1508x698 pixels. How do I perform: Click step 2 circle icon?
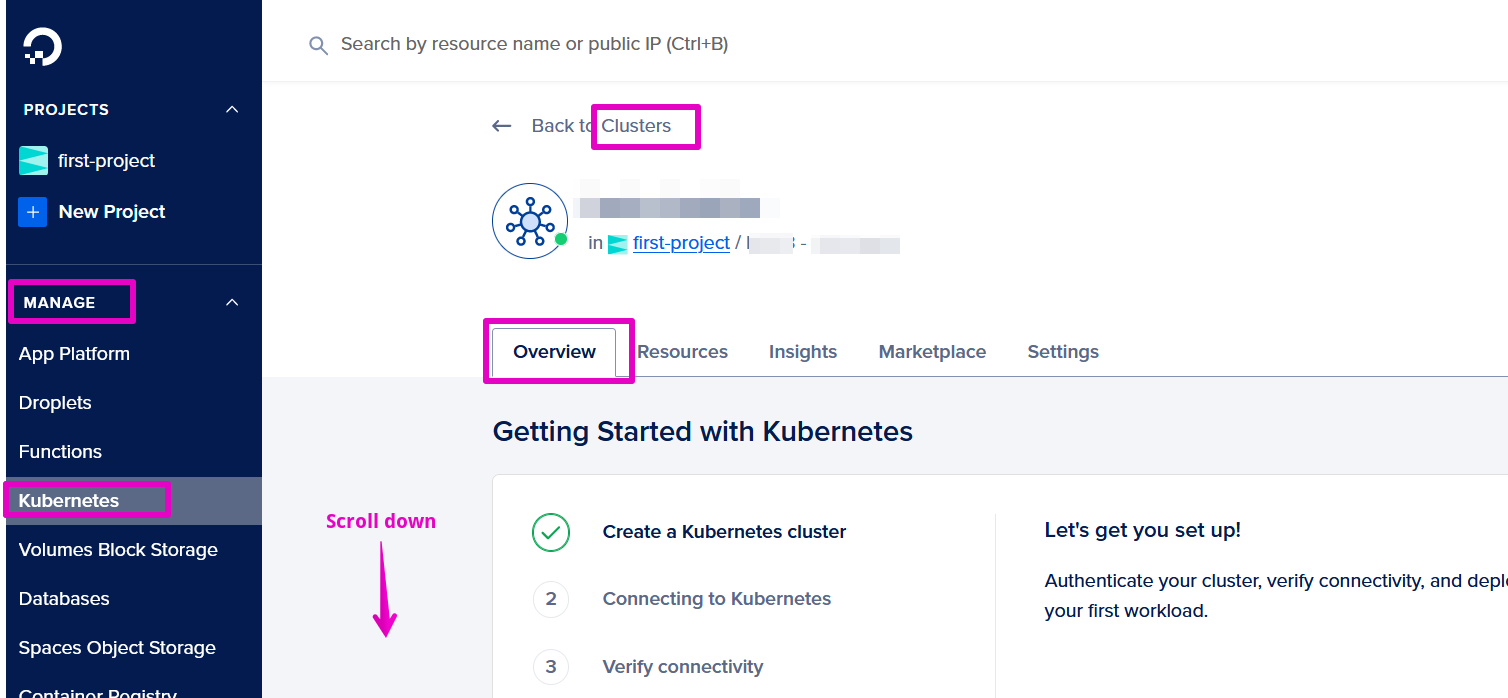click(551, 599)
